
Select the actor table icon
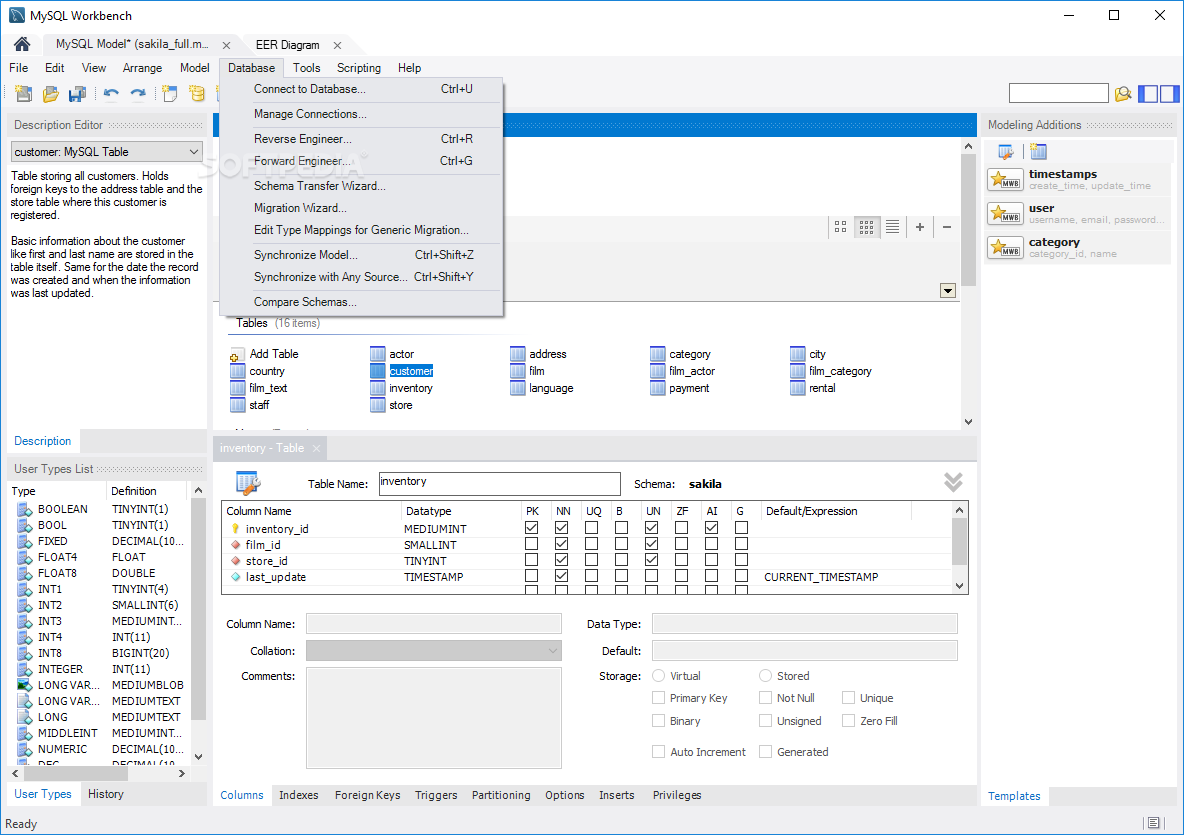[378, 353]
